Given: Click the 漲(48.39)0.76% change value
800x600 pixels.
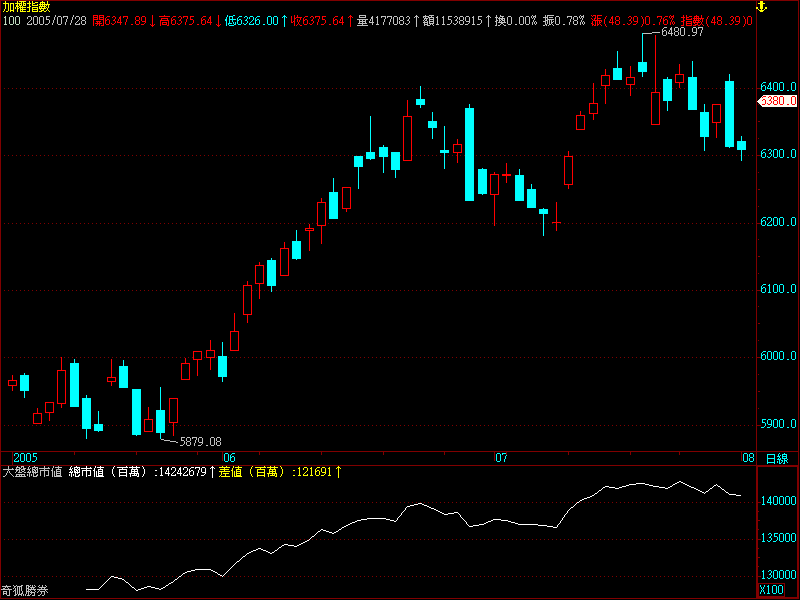Looking at the screenshot, I should (633, 21).
